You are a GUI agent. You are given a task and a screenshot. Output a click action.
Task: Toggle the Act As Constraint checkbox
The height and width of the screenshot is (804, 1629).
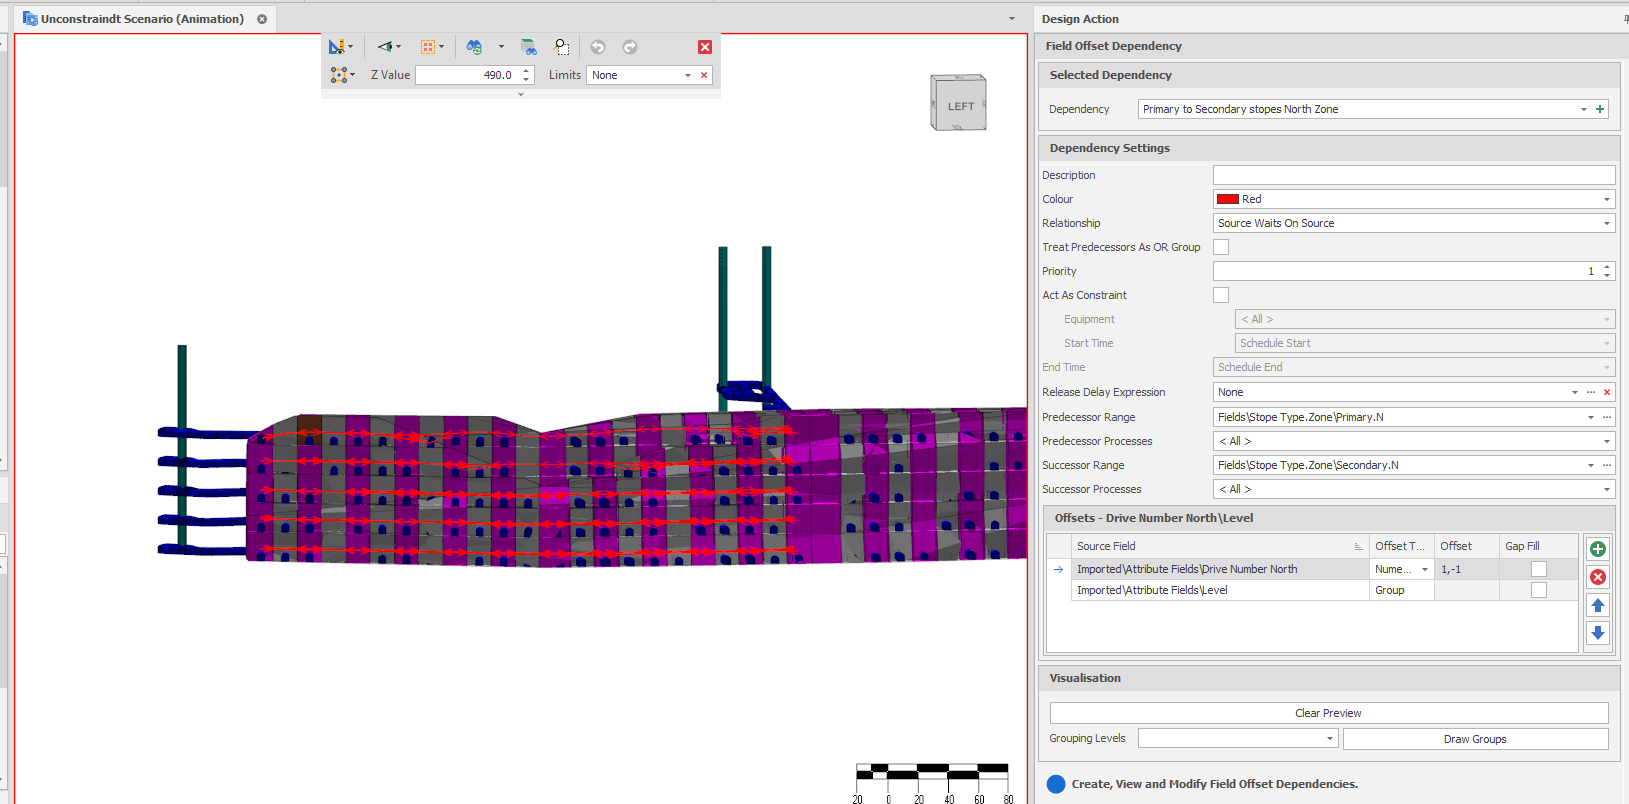pyautogui.click(x=1221, y=295)
